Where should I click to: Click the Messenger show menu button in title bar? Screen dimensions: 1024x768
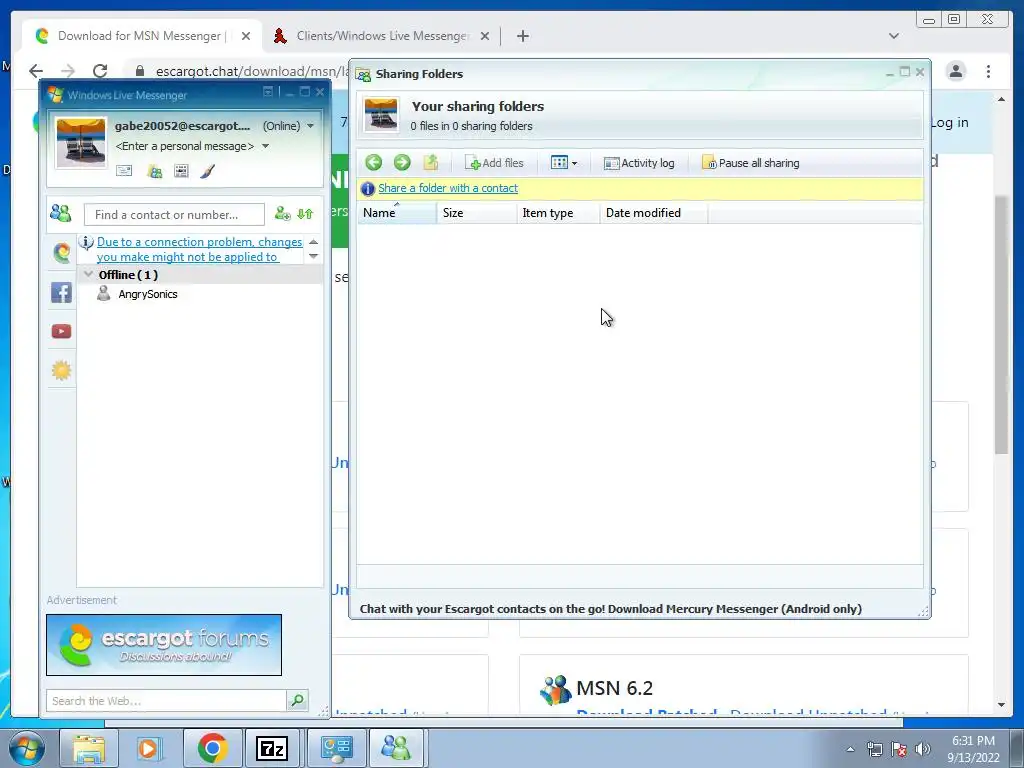[x=268, y=92]
